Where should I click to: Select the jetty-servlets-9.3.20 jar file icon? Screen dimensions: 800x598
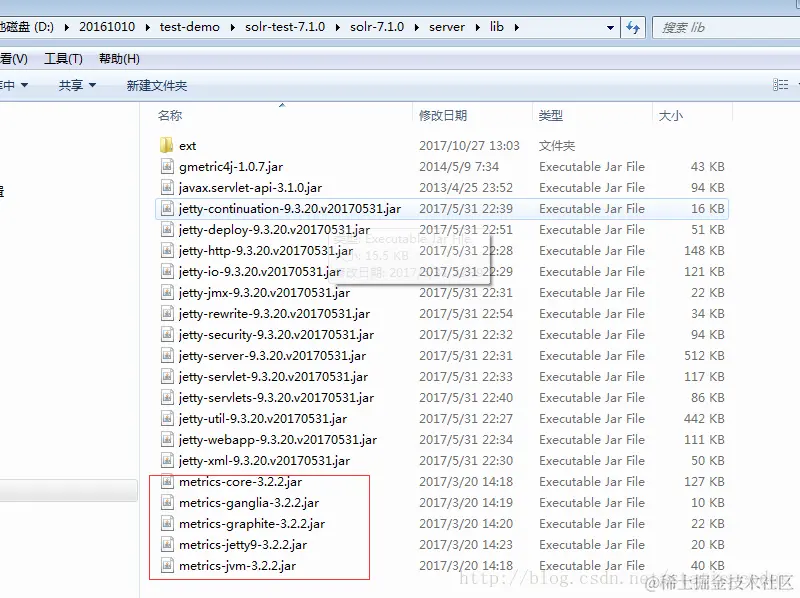167,397
